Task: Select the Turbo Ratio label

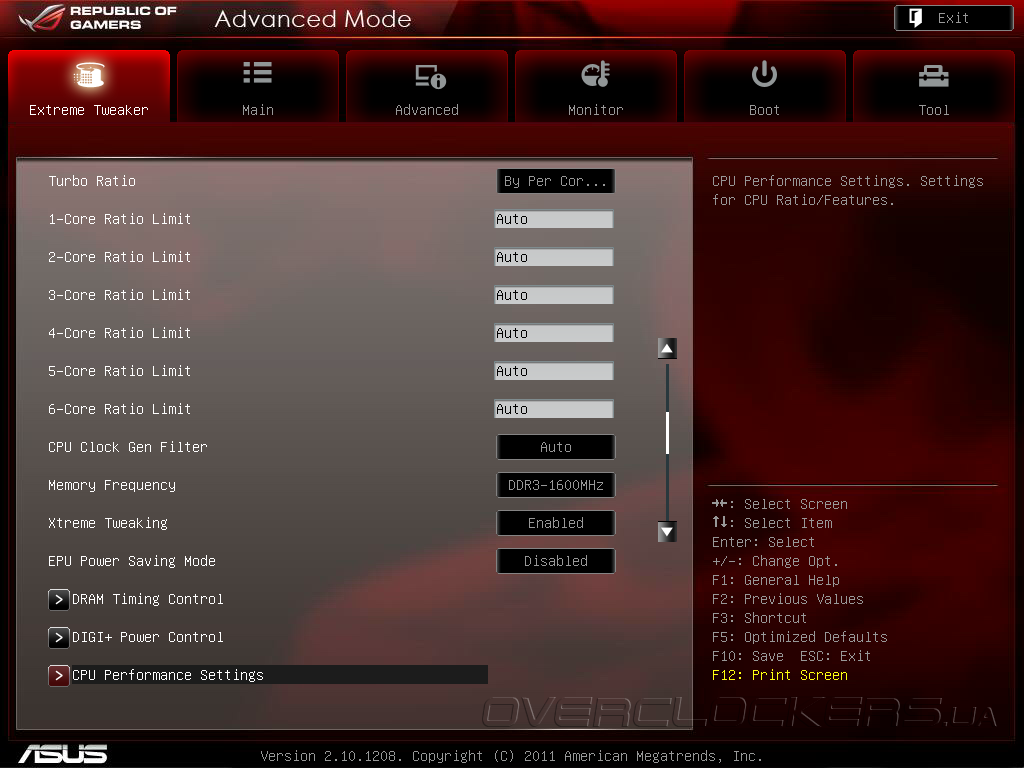Action: (x=92, y=181)
